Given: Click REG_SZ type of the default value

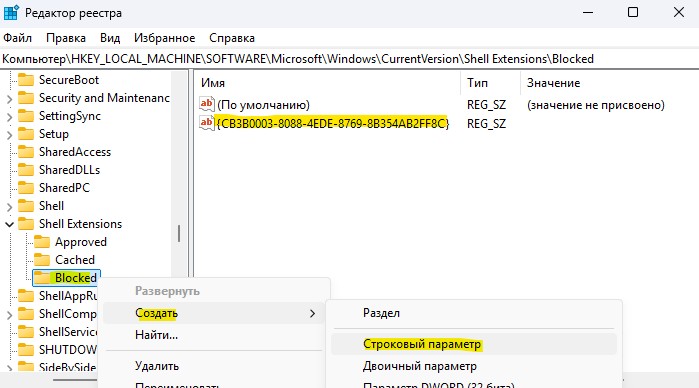Looking at the screenshot, I should point(486,105).
